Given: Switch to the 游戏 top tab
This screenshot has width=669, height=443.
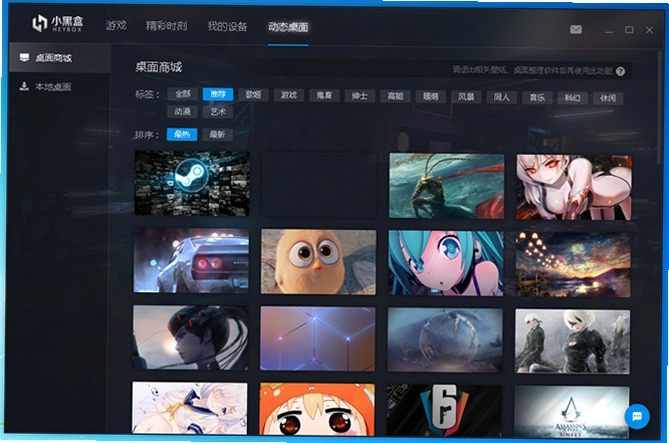Looking at the screenshot, I should (x=116, y=26).
